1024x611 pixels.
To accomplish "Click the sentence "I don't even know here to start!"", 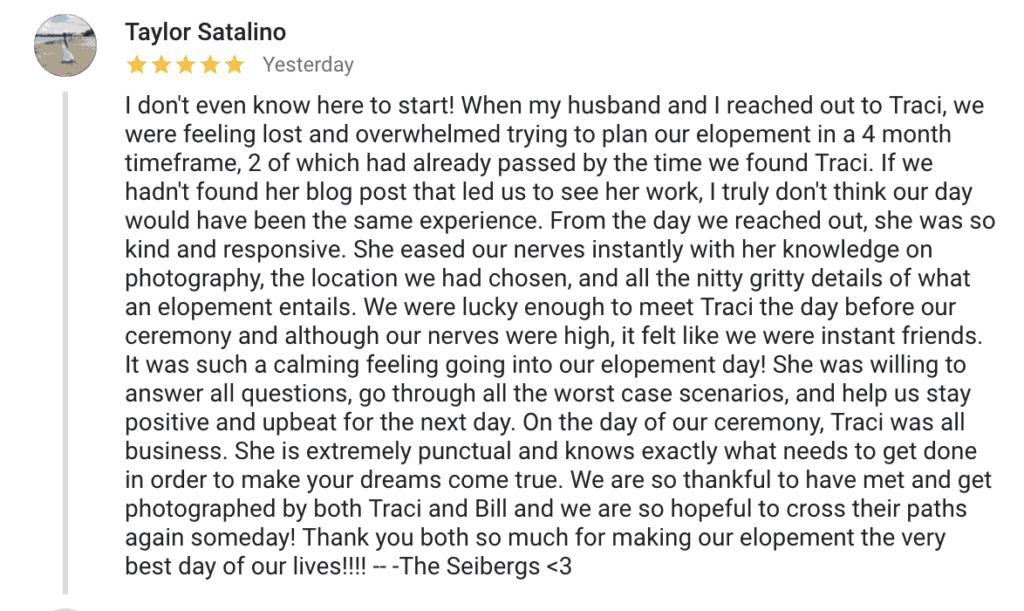I will 291,105.
